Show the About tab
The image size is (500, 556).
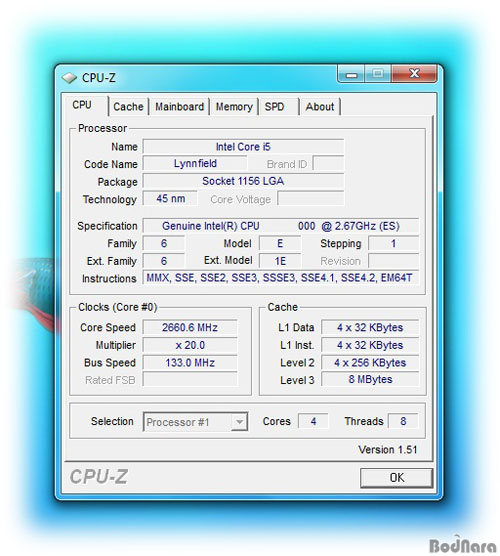click(320, 107)
